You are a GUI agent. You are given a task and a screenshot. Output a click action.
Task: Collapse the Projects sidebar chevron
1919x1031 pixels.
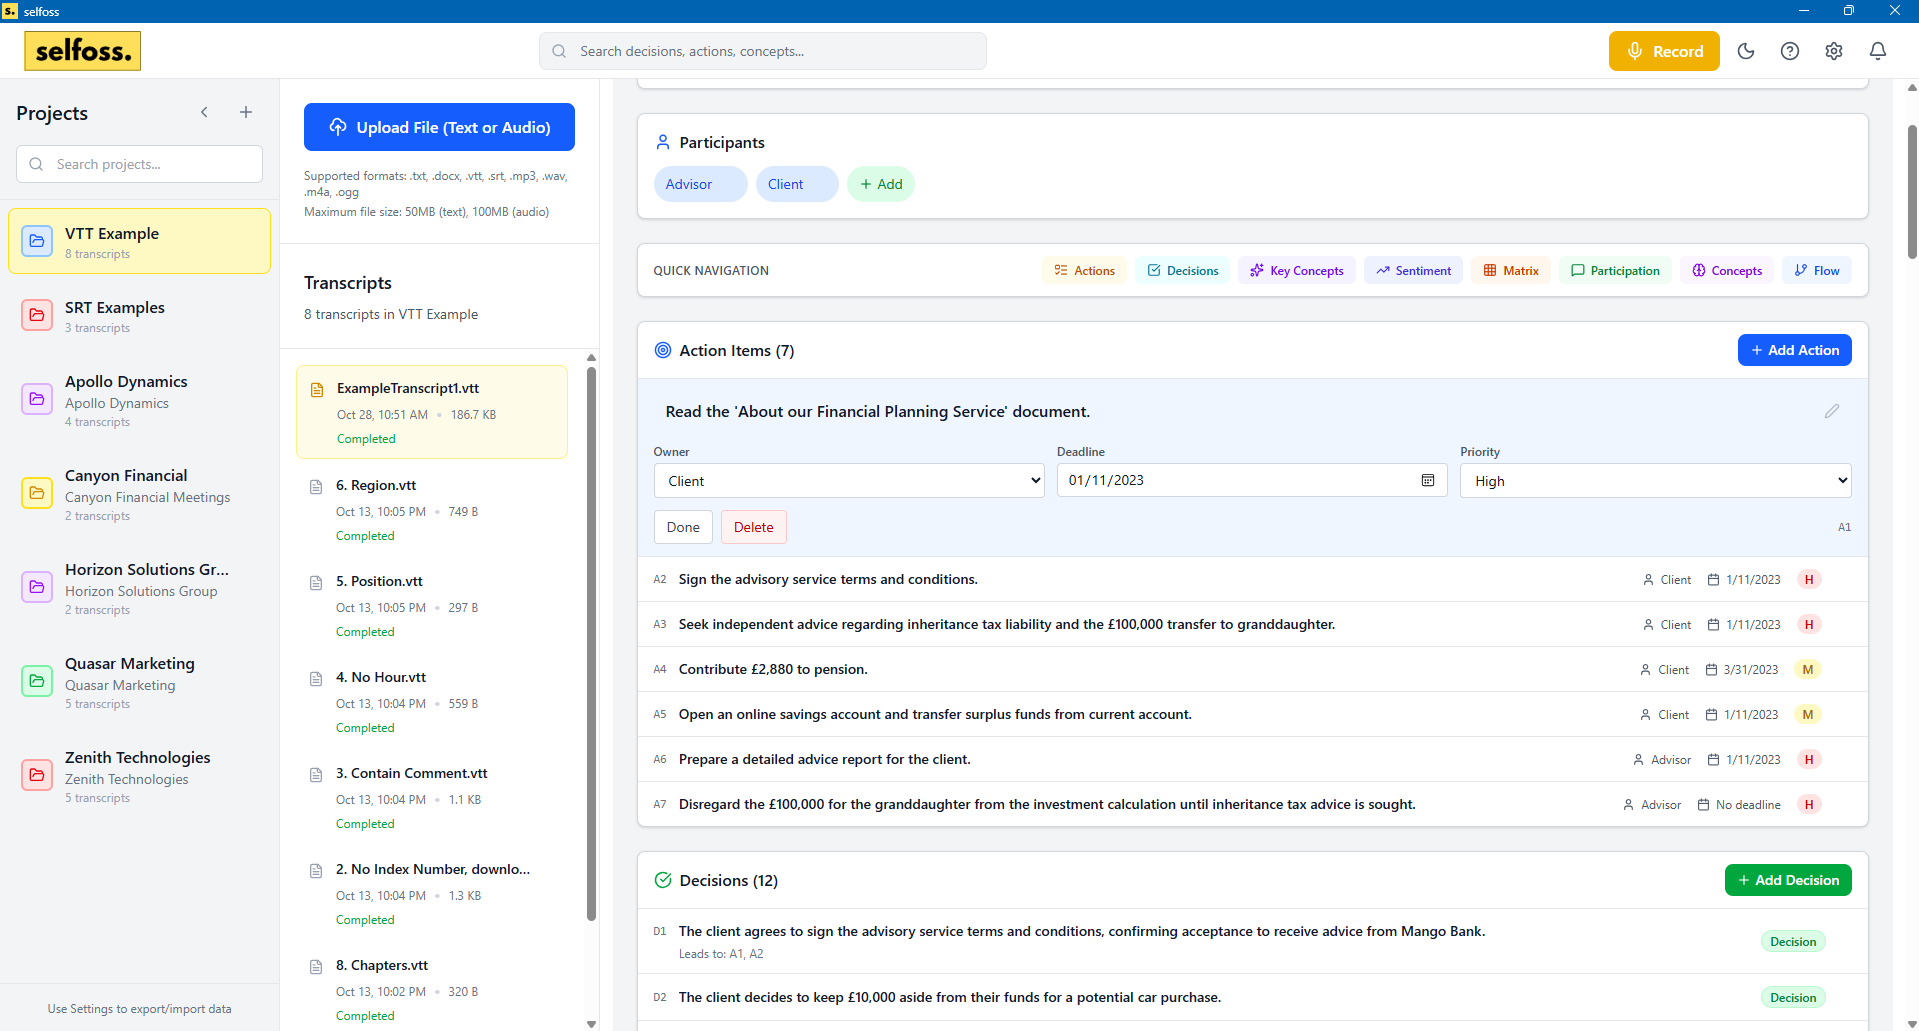(204, 112)
